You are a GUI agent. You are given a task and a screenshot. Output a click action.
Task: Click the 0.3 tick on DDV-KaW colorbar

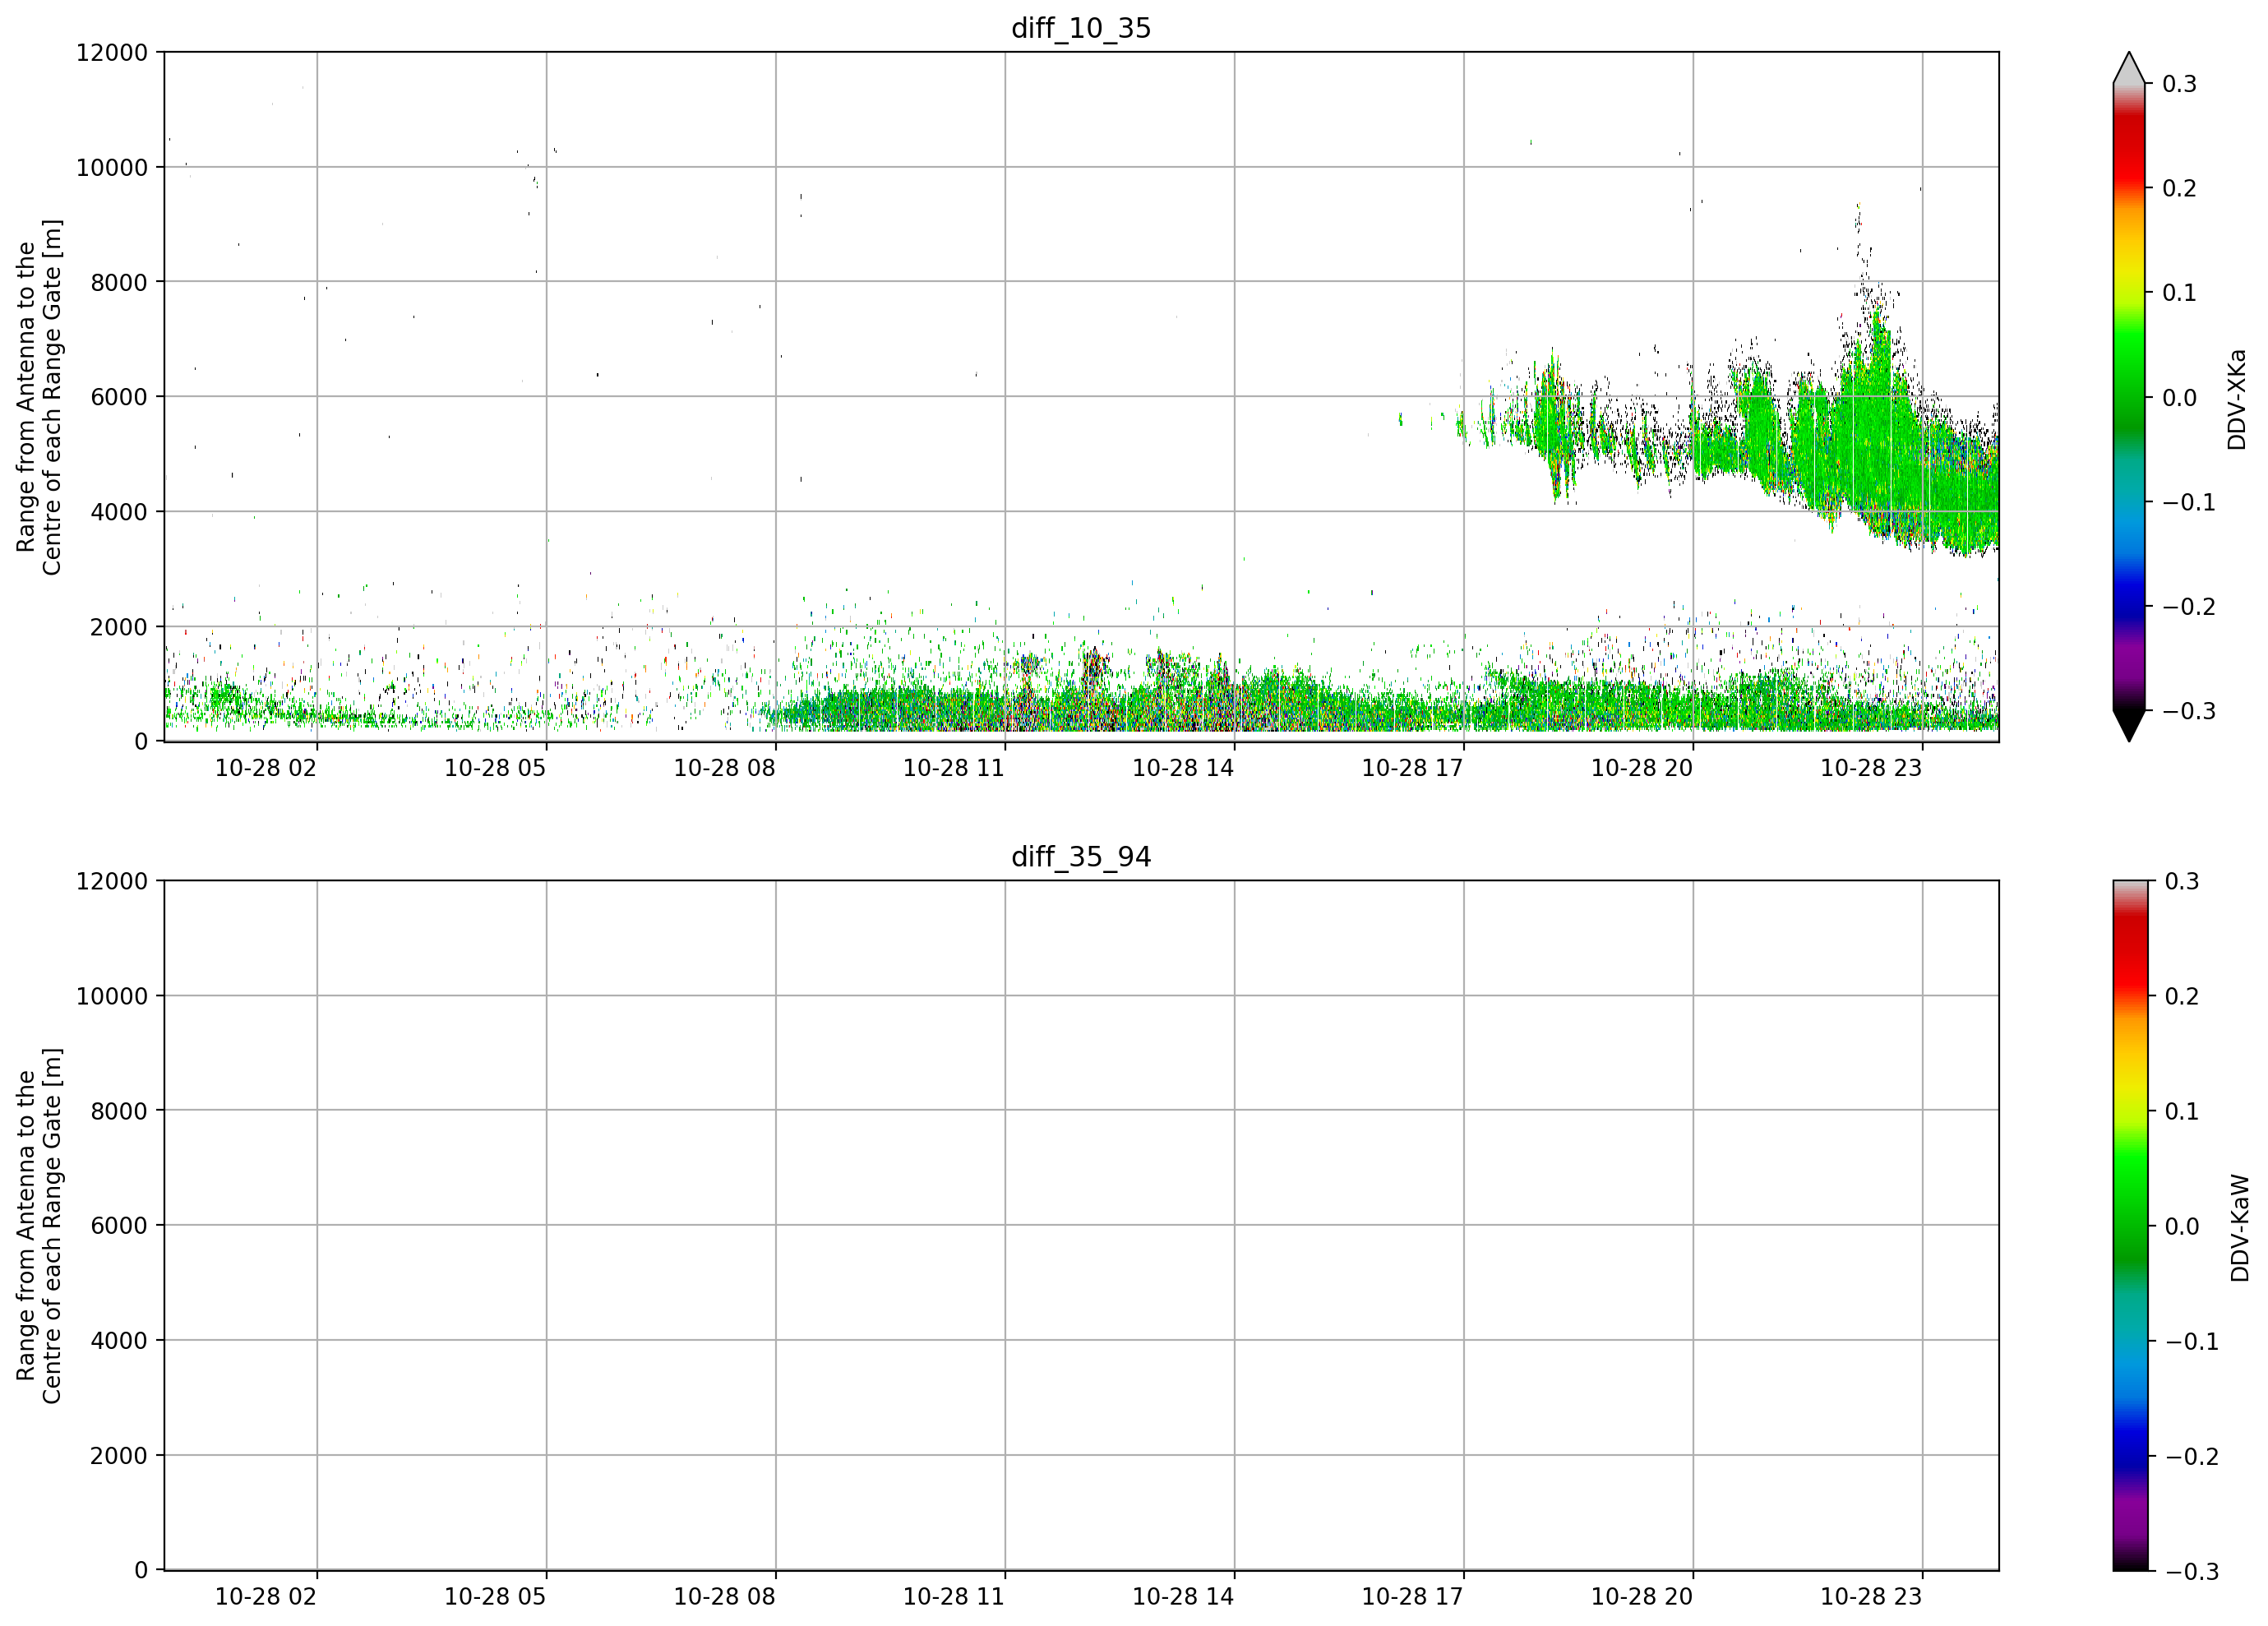(2182, 881)
